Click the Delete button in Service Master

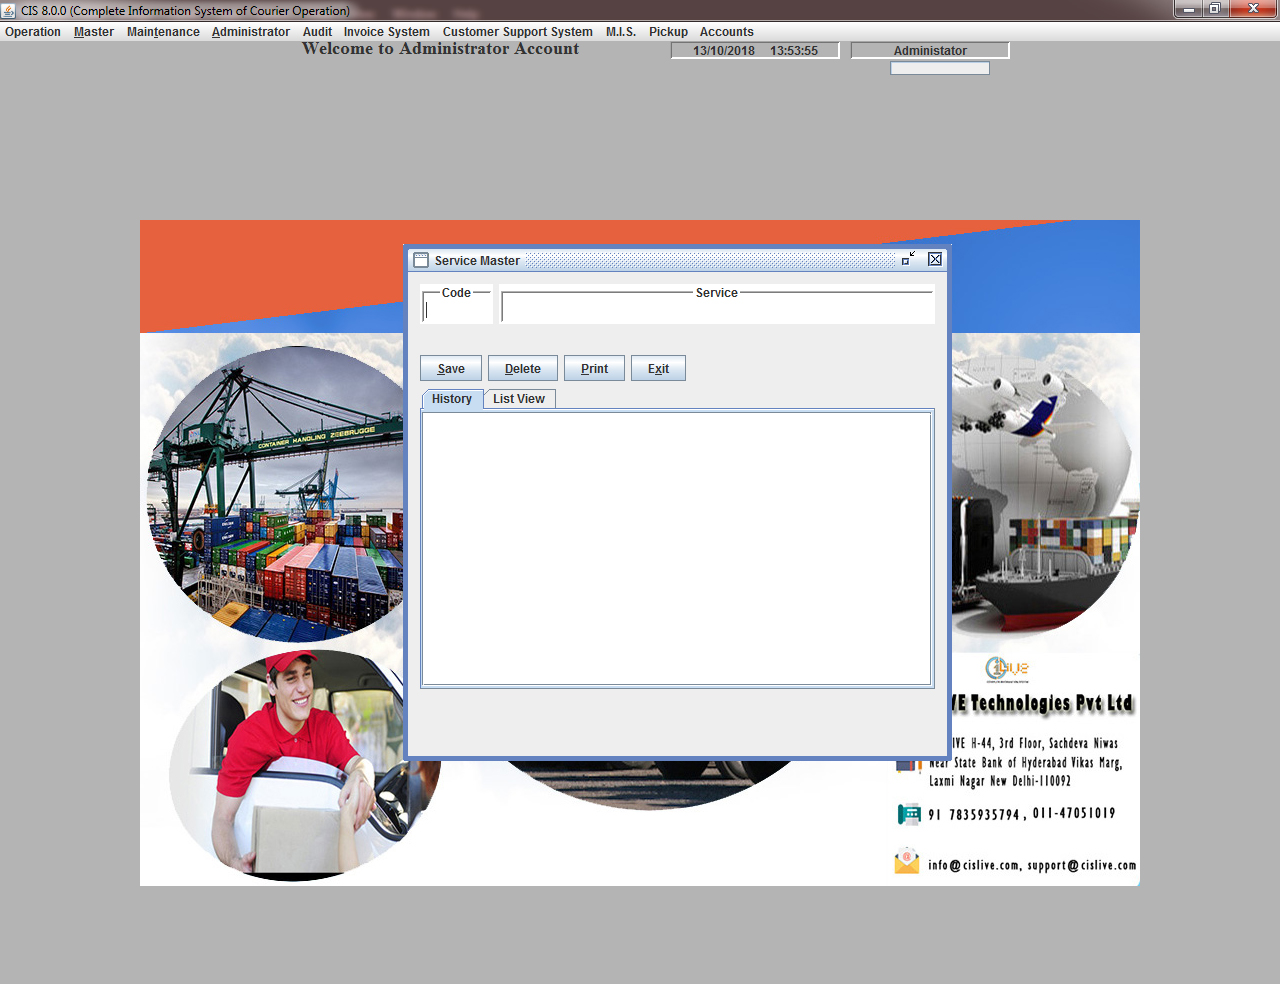[x=523, y=368]
